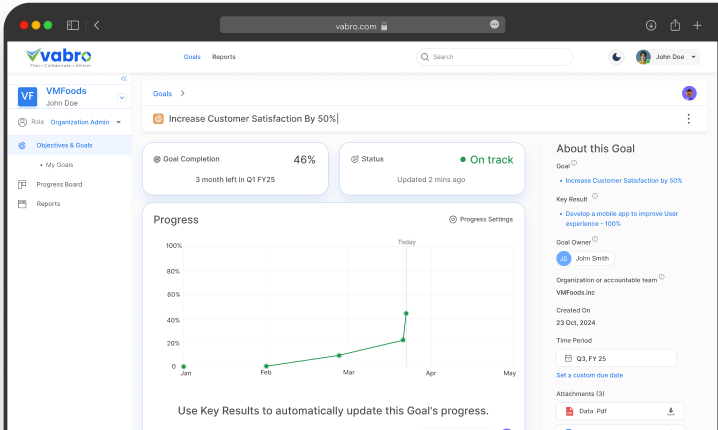This screenshot has width=718, height=430.
Task: Click the browser share icon
Action: pyautogui.click(x=675, y=25)
